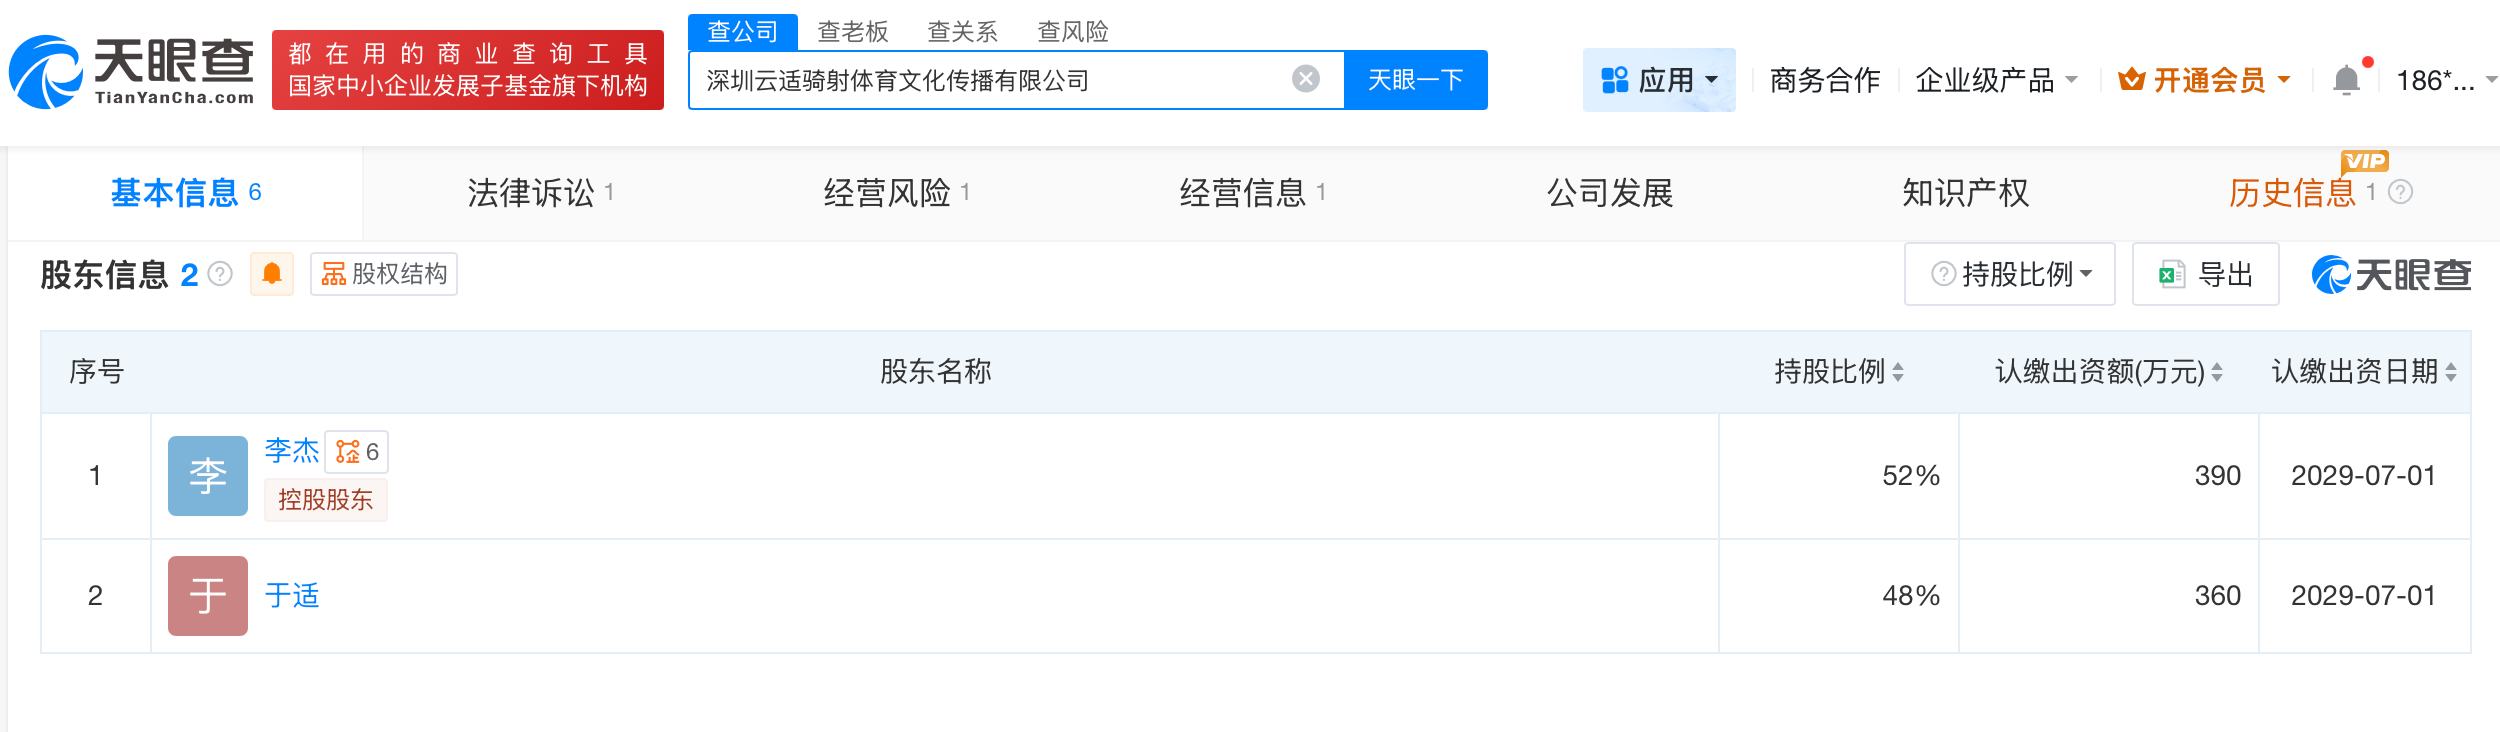Sort by 认缴出资额(万元) column
This screenshot has width=2500, height=732.
coord(2108,372)
